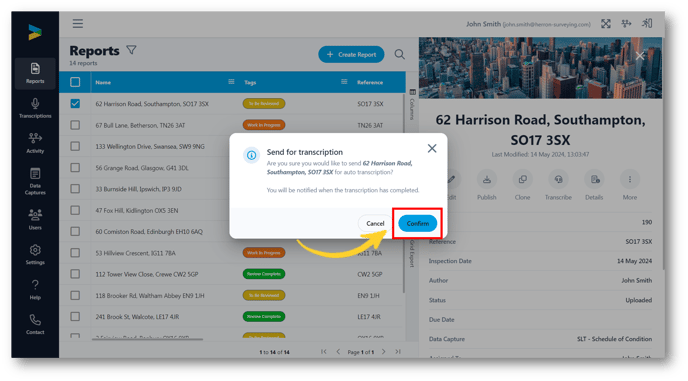
Task: Uncheck the 62 Harrison Road row checkbox
Action: click(75, 104)
